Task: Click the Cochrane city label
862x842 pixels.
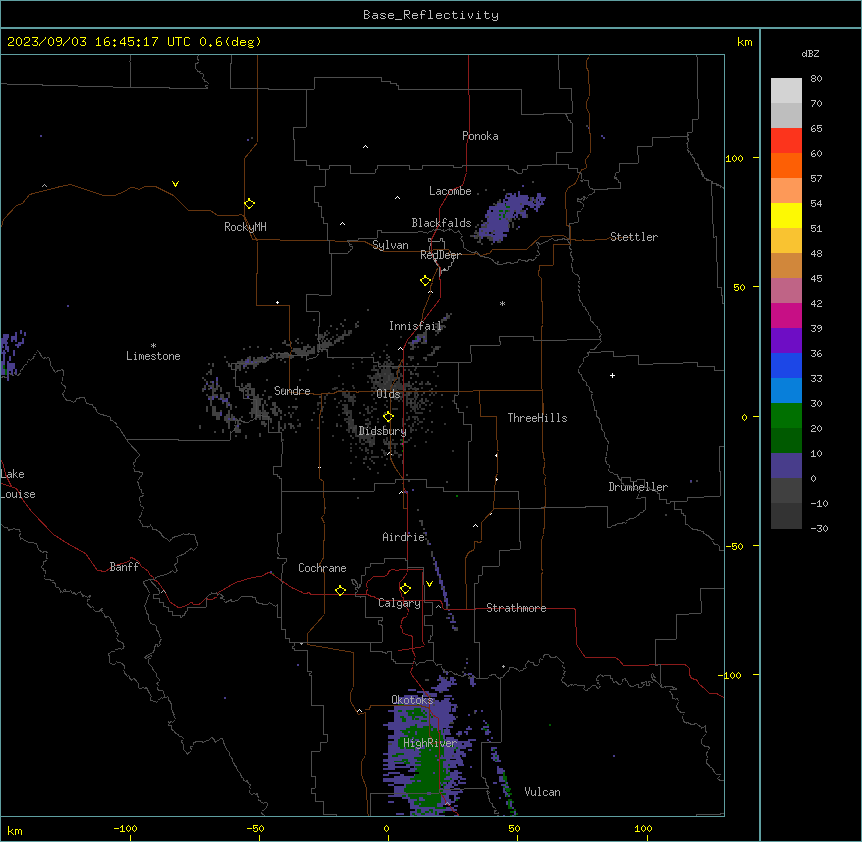Action: 322,568
